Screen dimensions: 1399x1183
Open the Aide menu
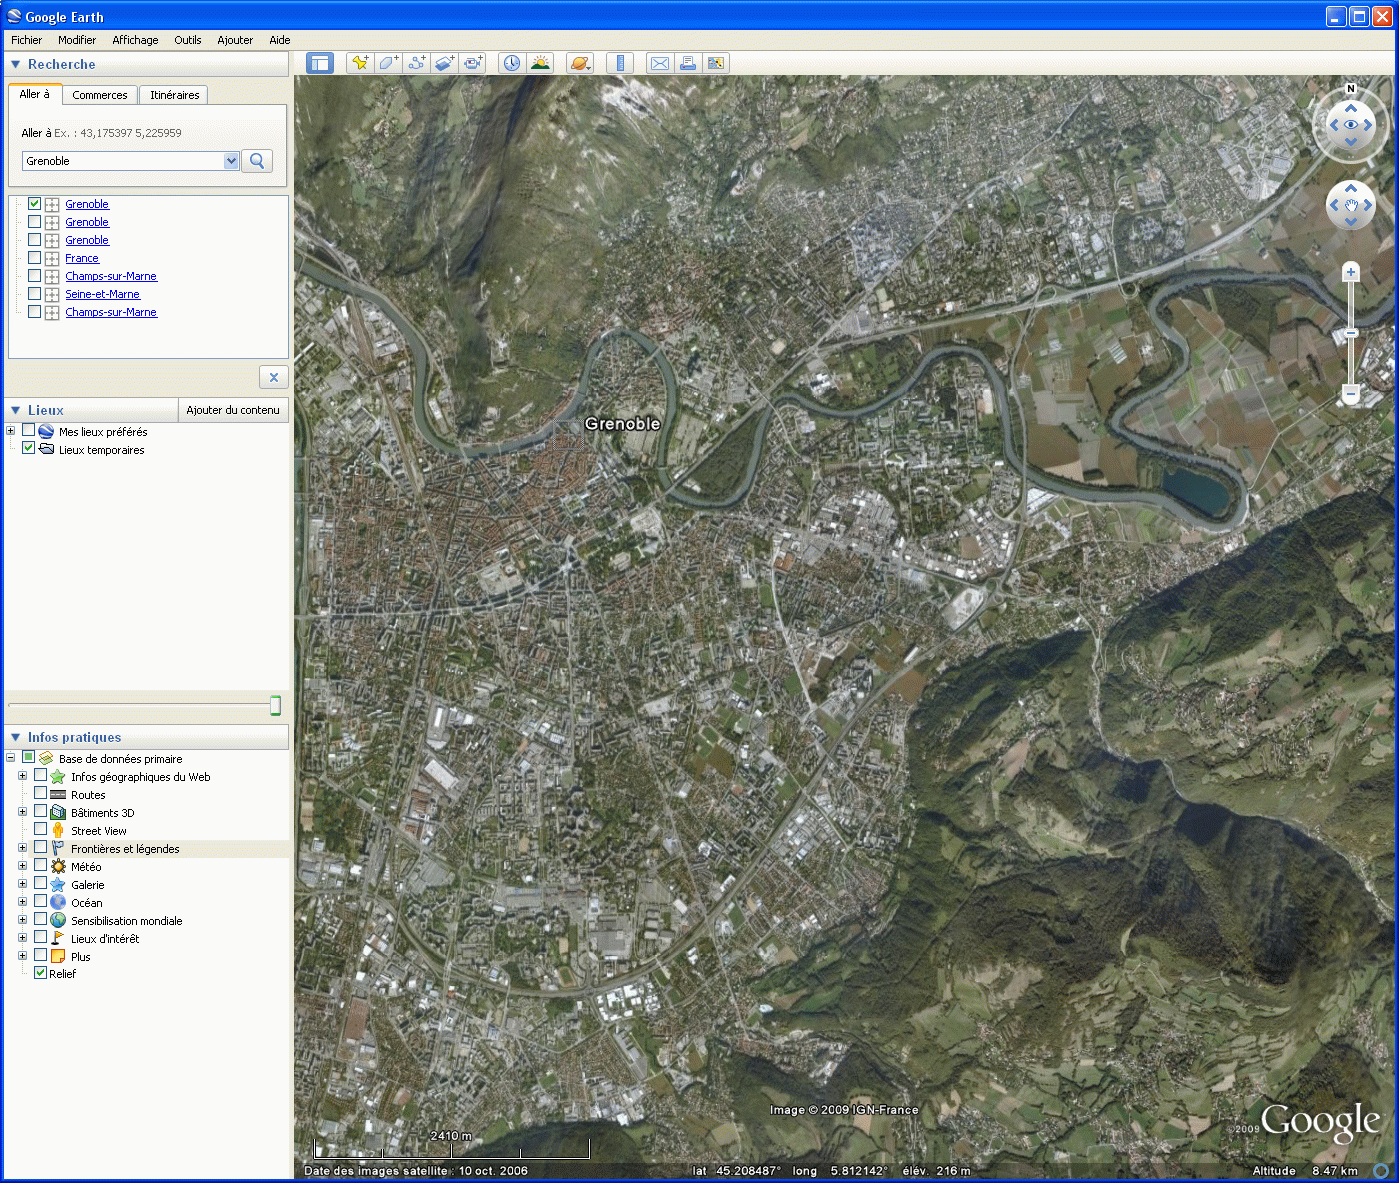coord(280,40)
